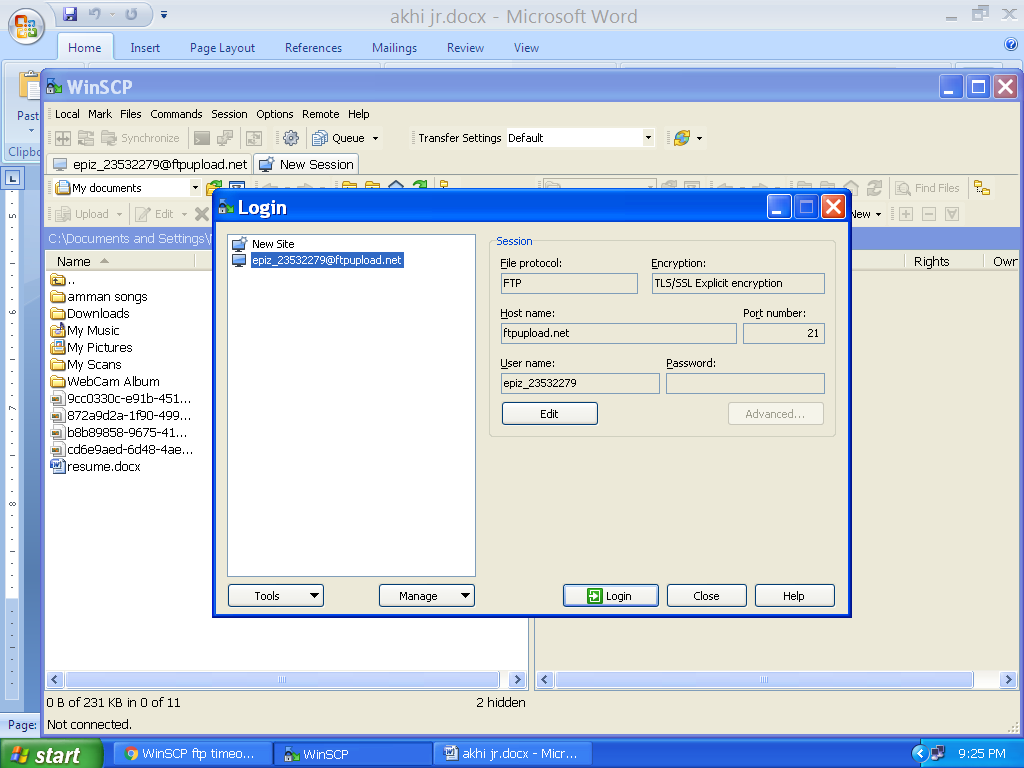Click the Advanced... button in Login dialog
The height and width of the screenshot is (768, 1024).
775,413
